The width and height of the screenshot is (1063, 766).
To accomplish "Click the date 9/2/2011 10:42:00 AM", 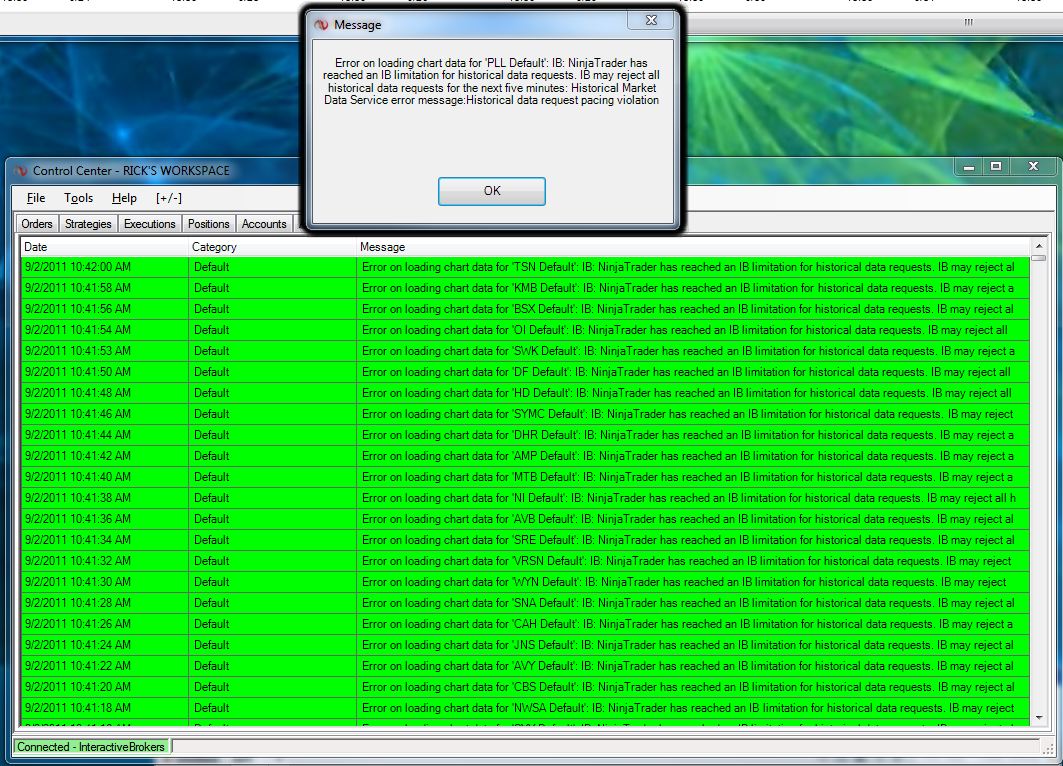I will click(x=78, y=267).
